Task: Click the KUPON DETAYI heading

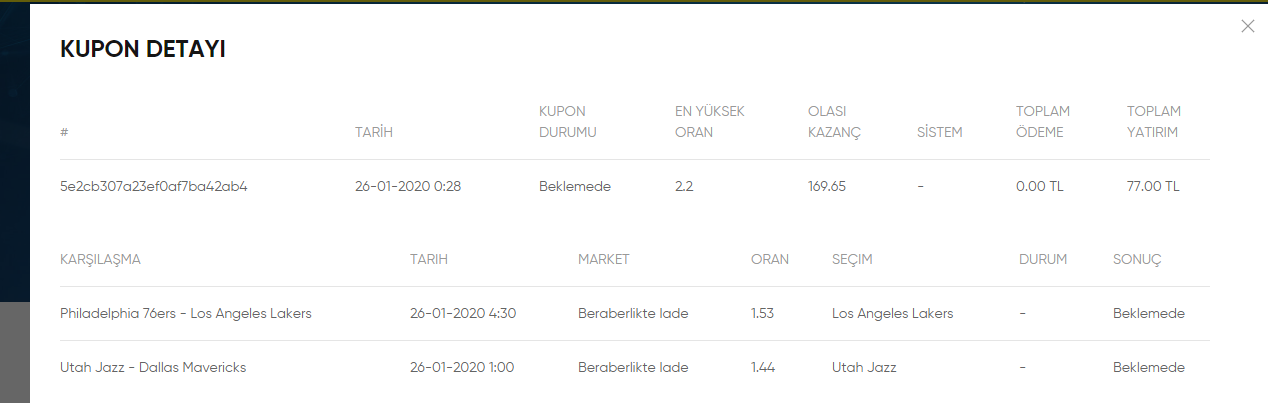Action: point(143,50)
